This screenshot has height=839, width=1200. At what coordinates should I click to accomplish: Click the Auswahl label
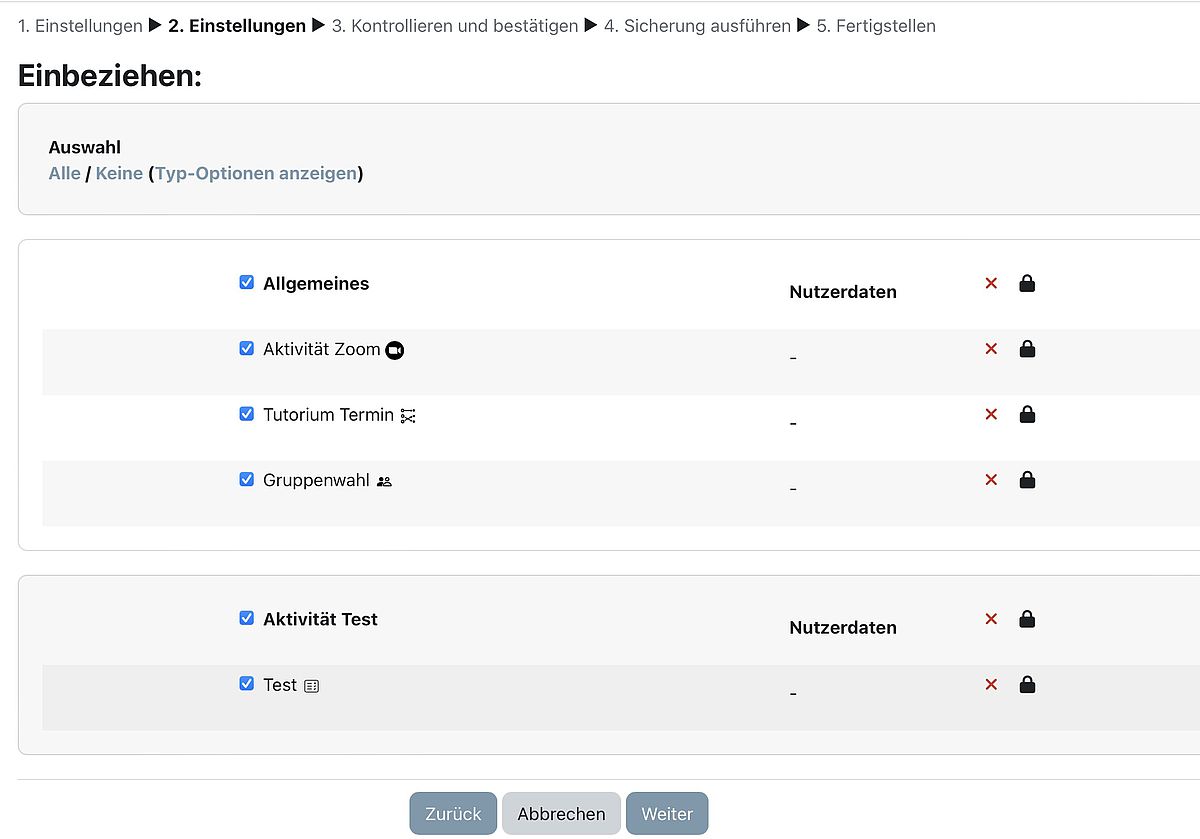84,147
